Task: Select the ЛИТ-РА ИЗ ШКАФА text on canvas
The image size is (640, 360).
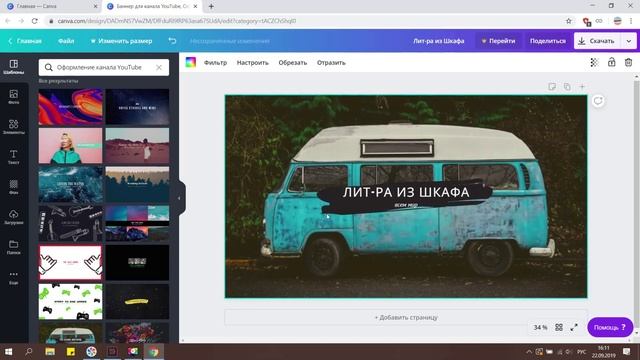Action: 406,192
